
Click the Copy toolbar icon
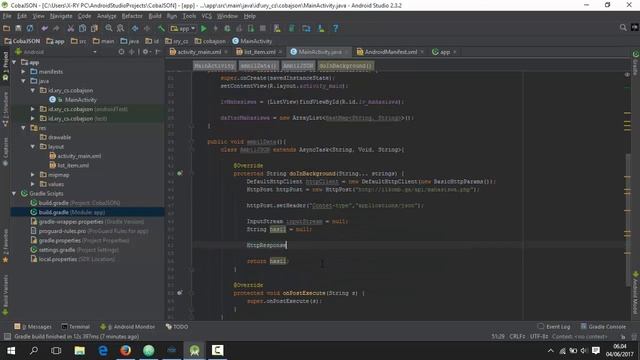[x=82, y=29]
